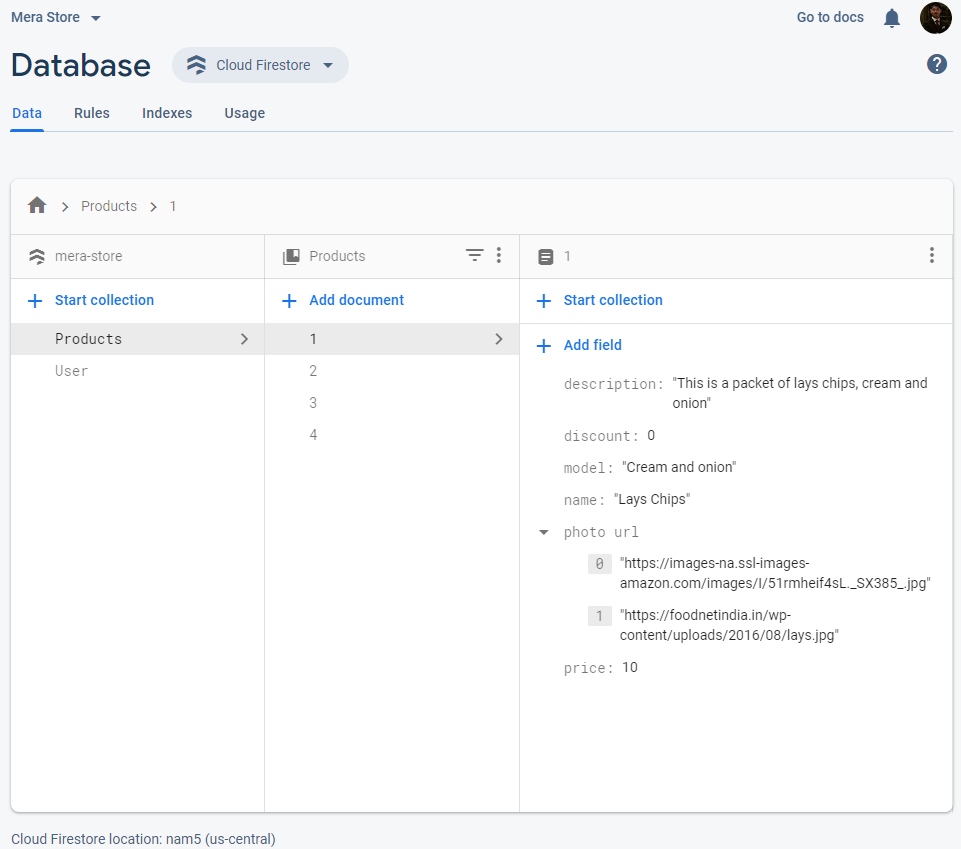
Task: Open the Cloud Firestore database selector
Action: pyautogui.click(x=260, y=65)
